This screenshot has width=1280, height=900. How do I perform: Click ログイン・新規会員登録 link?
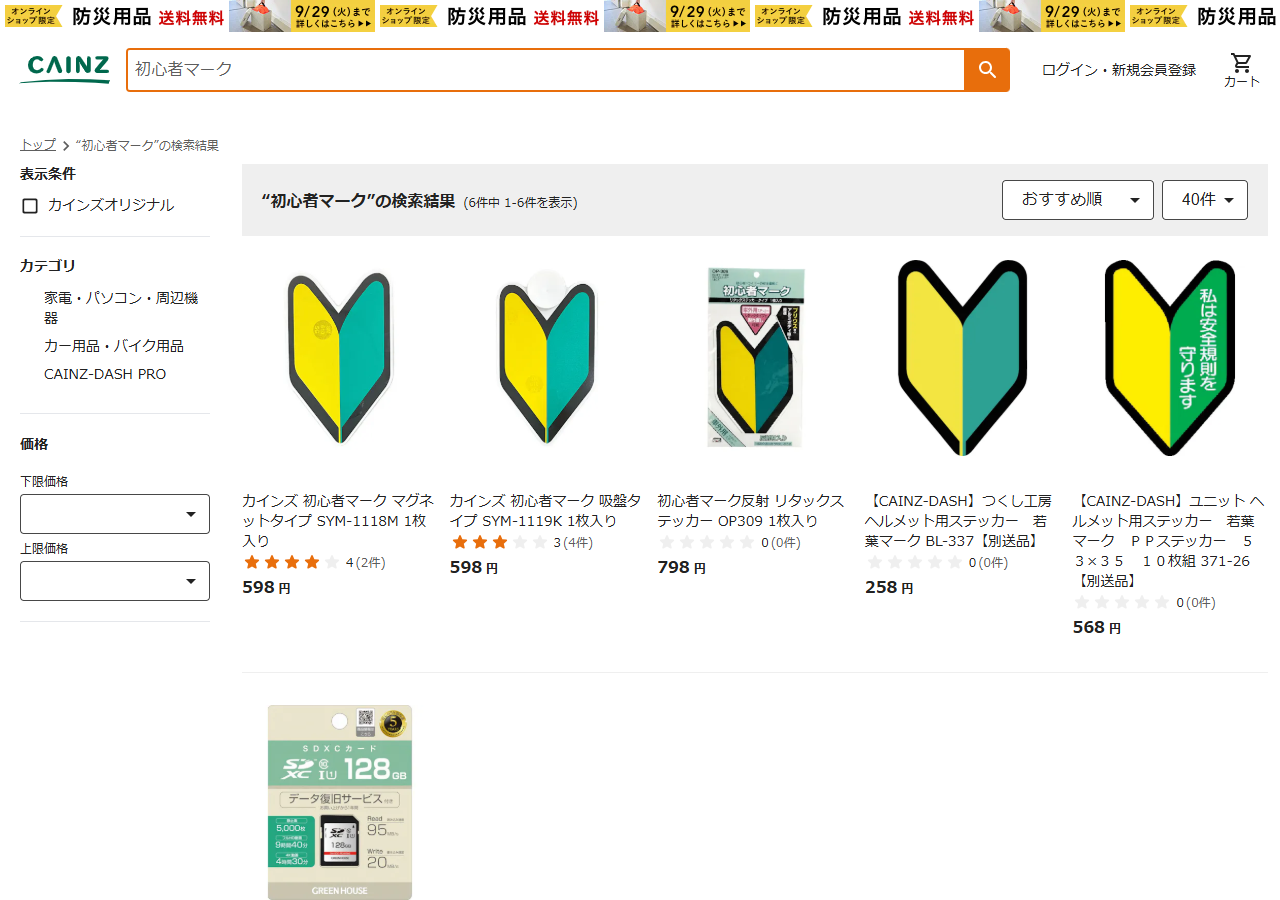click(x=1119, y=70)
